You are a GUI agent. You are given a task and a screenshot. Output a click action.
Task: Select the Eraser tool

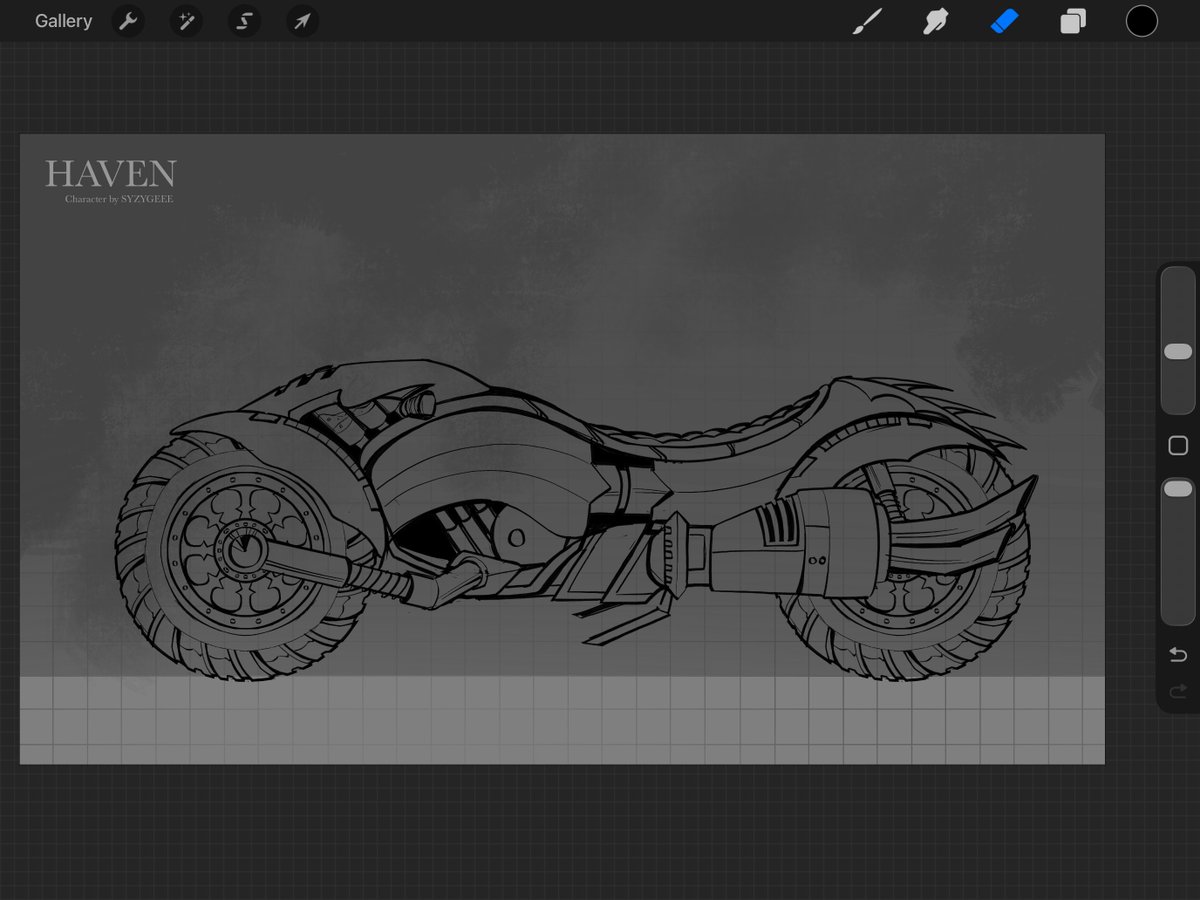click(x=1004, y=21)
